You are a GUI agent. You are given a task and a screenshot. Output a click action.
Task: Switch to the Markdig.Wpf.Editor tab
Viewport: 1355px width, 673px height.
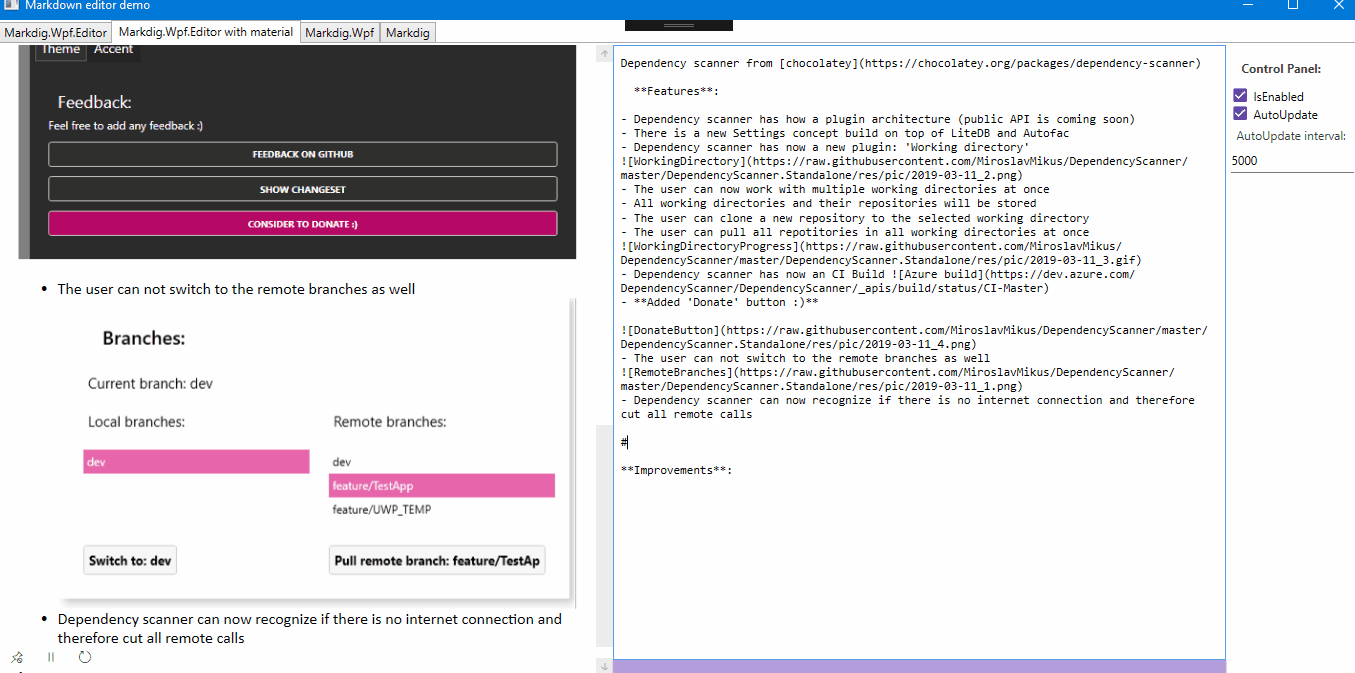pyautogui.click(x=56, y=33)
